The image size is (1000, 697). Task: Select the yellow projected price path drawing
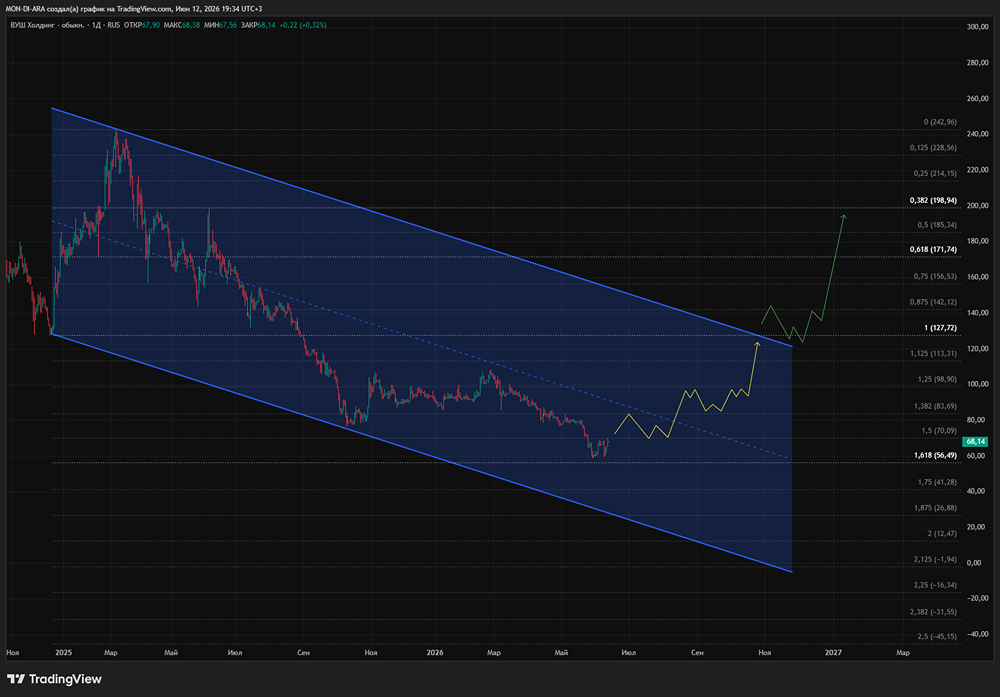click(678, 413)
